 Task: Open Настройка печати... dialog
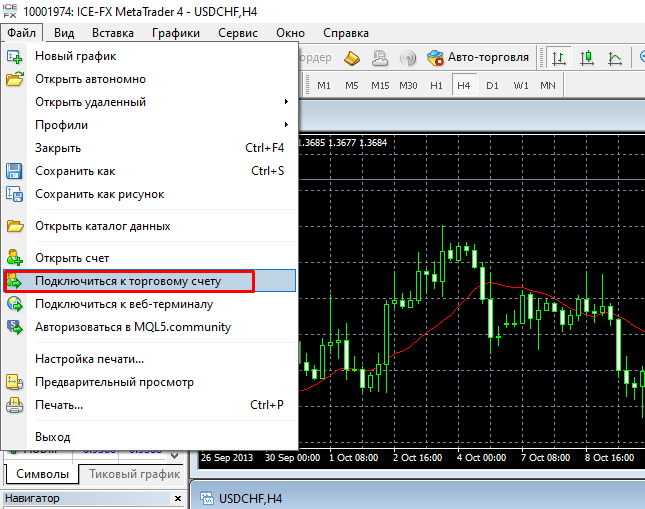tap(150, 359)
